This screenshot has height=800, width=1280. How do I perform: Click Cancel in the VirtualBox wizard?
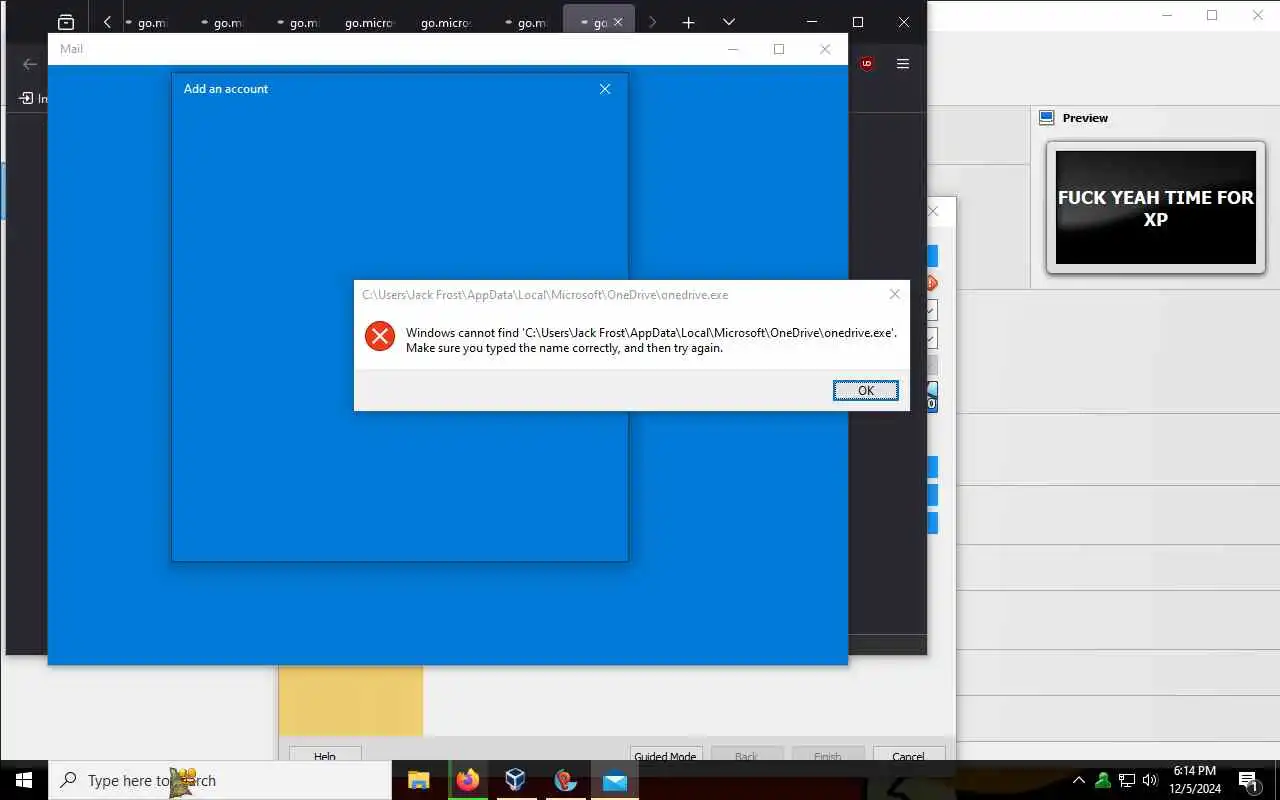(908, 756)
